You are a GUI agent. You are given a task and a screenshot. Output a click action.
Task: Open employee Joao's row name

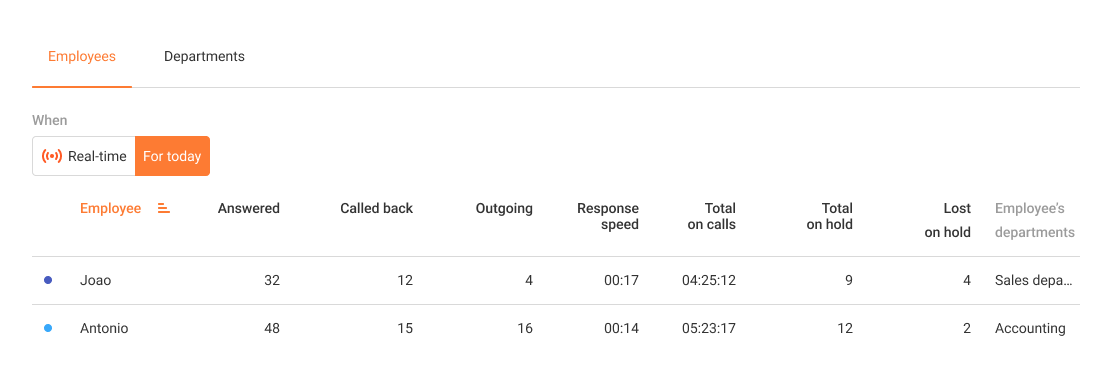pos(96,280)
